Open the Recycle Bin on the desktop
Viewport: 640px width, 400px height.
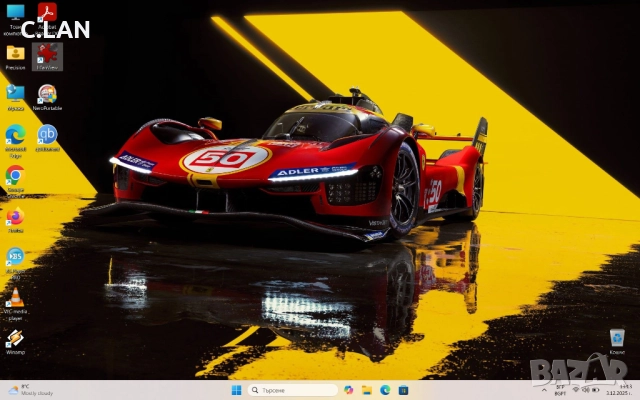[x=617, y=338]
